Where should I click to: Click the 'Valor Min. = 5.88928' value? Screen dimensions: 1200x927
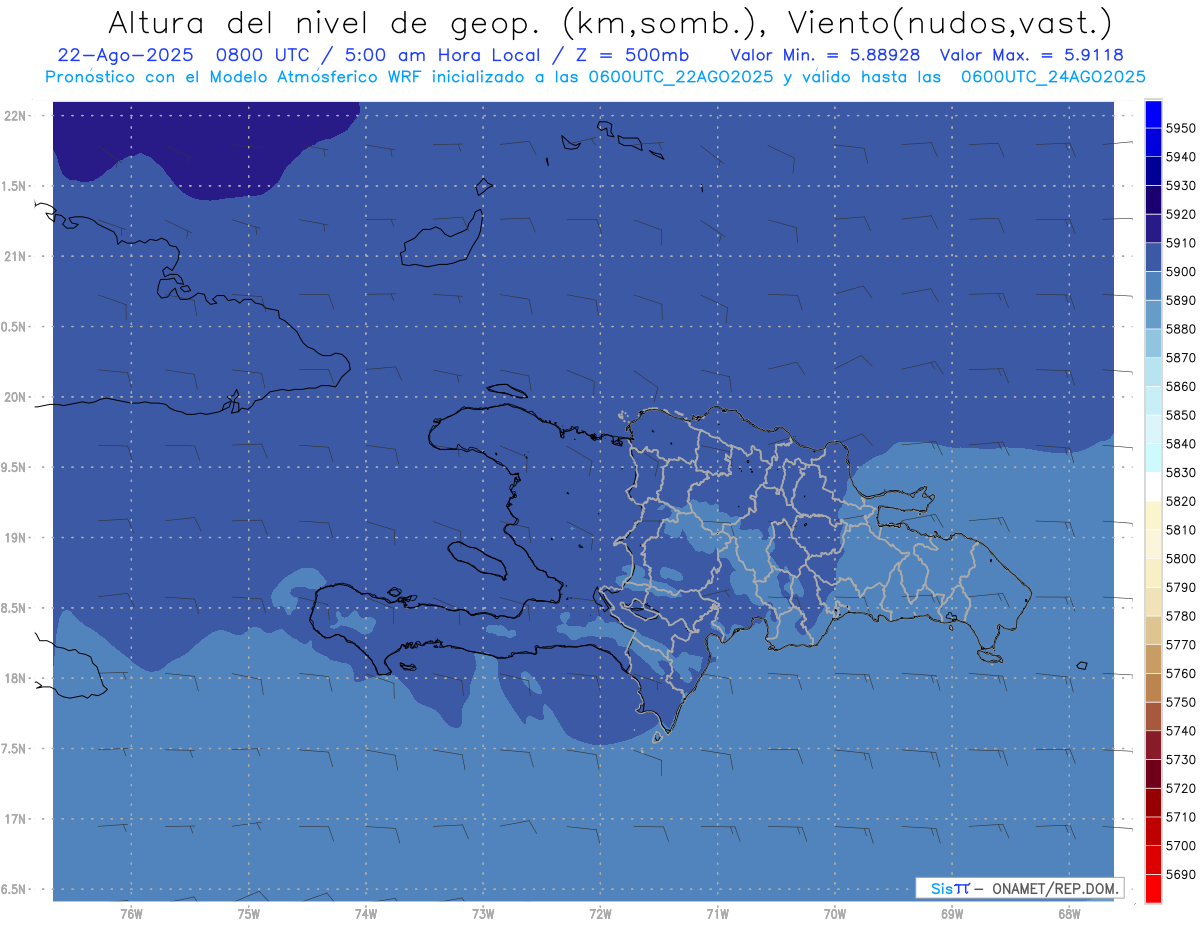(825, 55)
